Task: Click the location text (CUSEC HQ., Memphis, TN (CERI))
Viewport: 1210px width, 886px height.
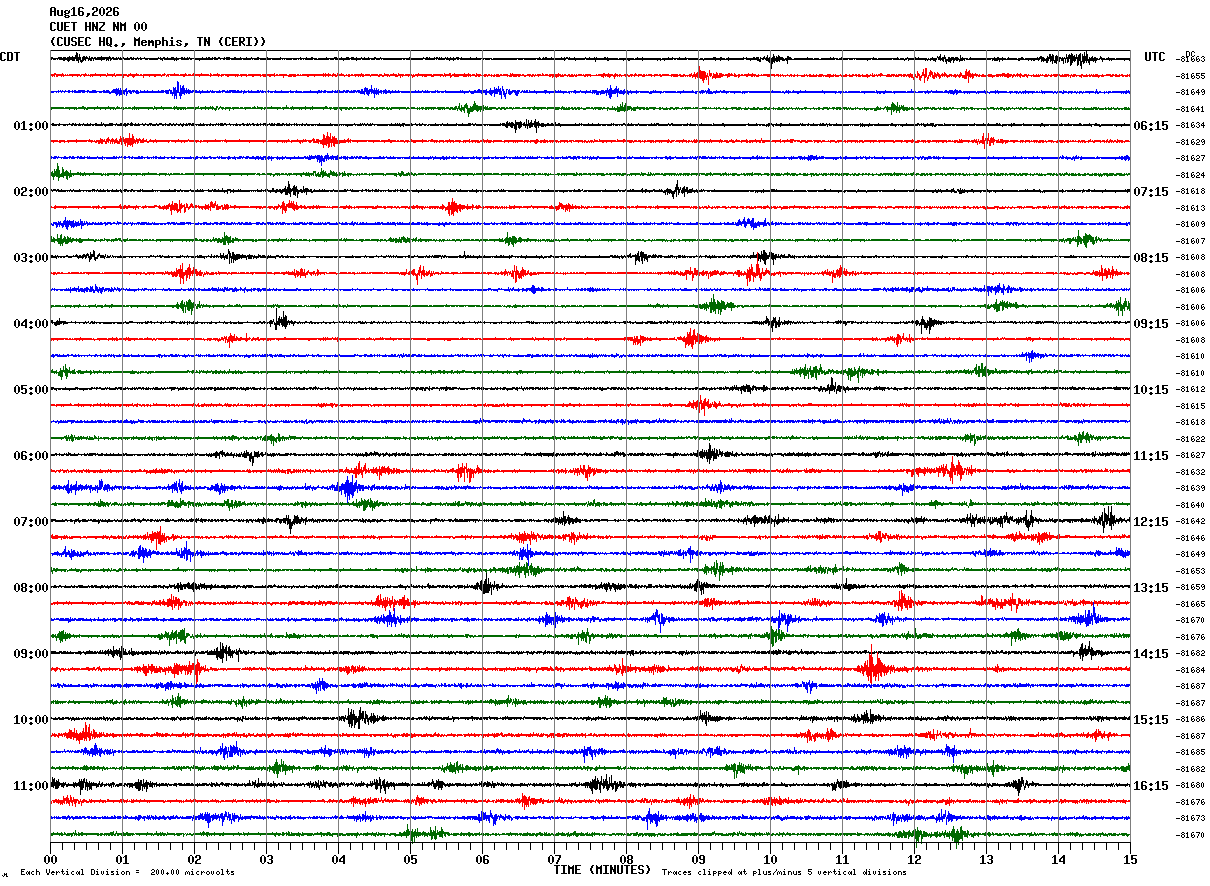Action: point(158,42)
